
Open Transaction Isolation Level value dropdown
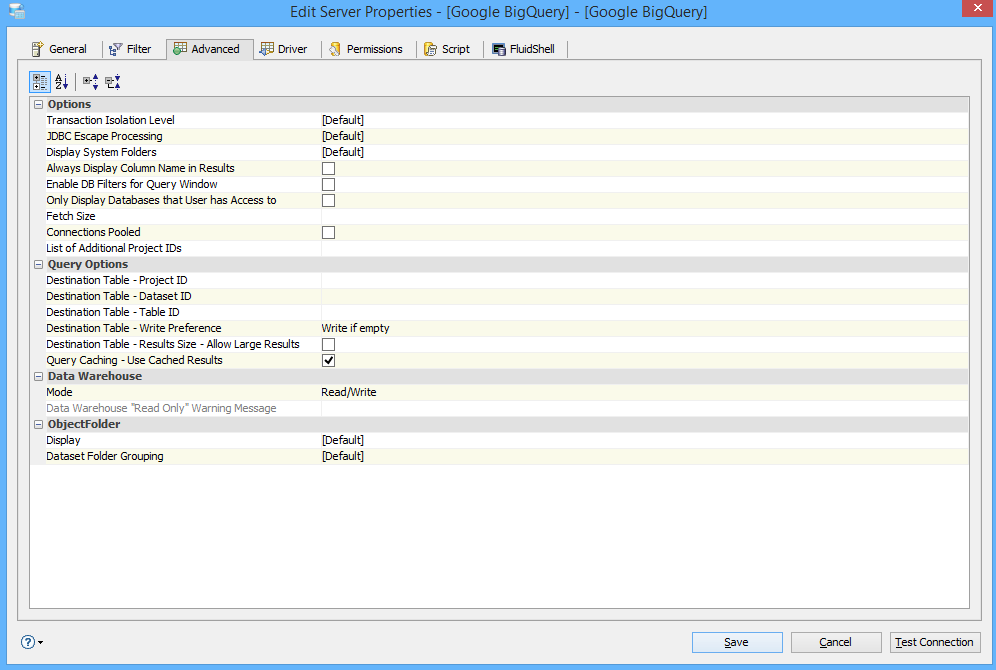pos(645,120)
